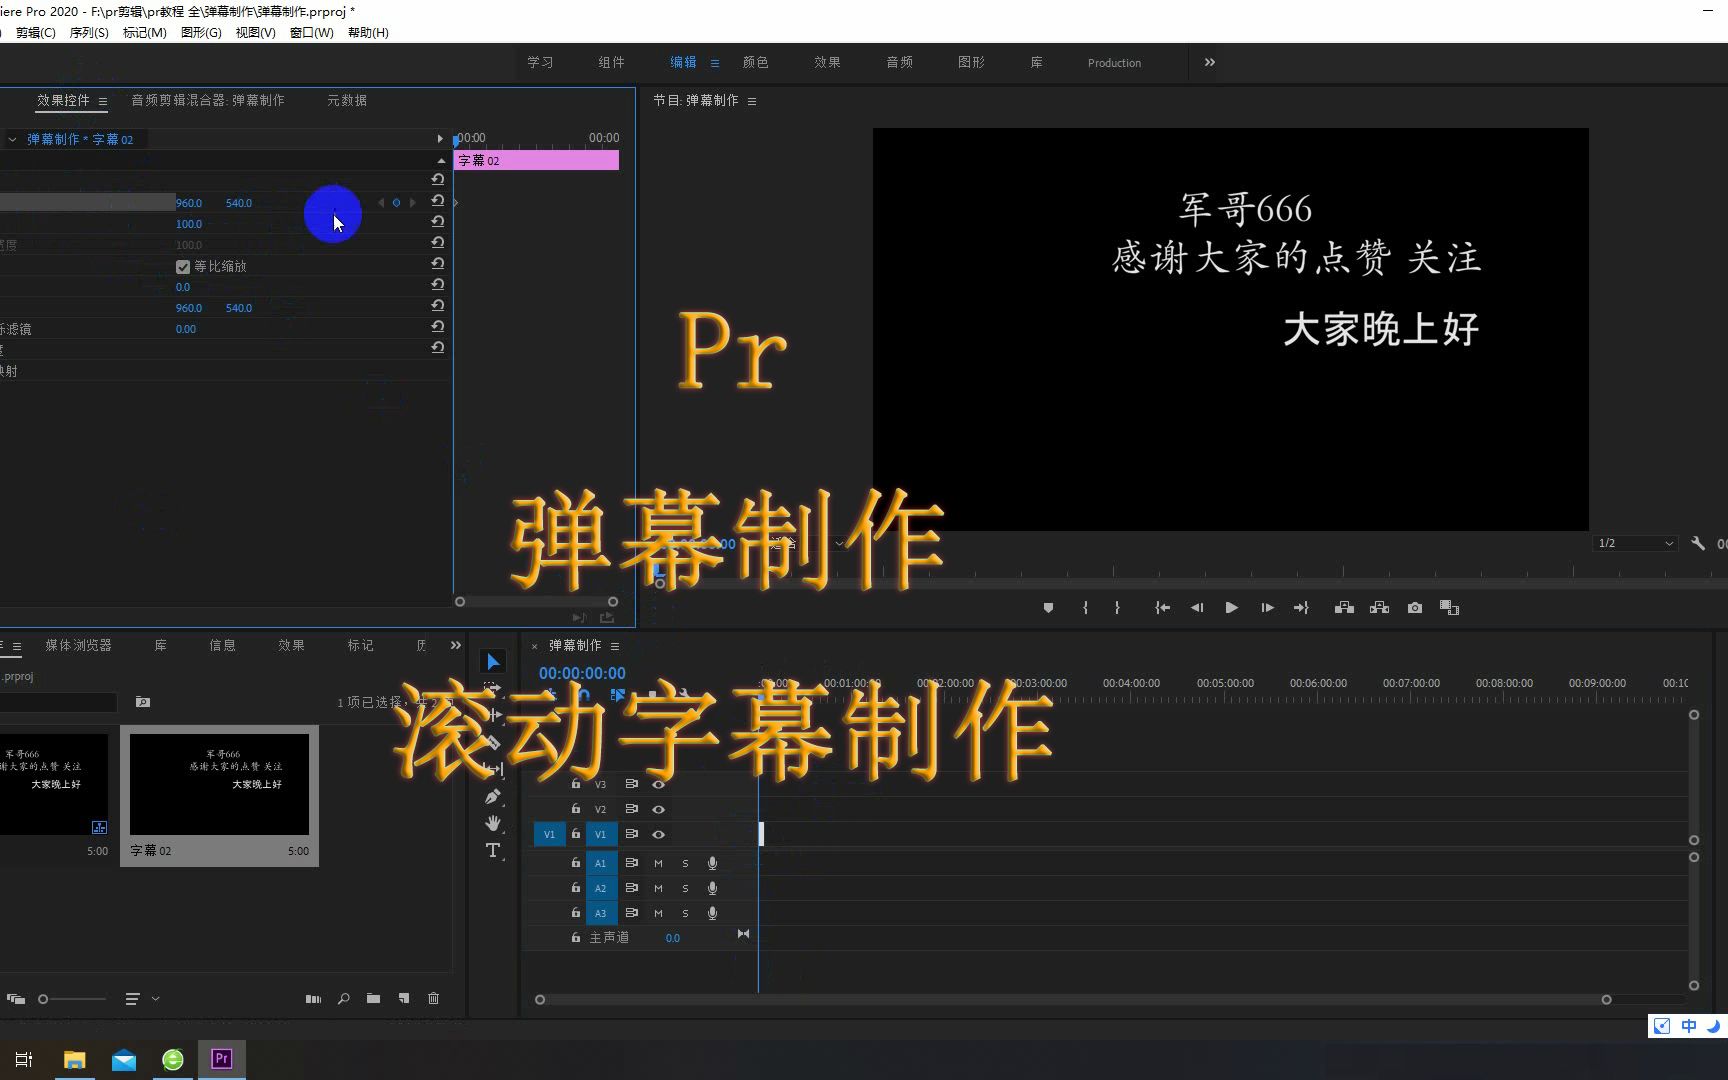Open 弹幕制作 timeline panel menu
Viewport: 1728px width, 1080px height.
click(615, 646)
